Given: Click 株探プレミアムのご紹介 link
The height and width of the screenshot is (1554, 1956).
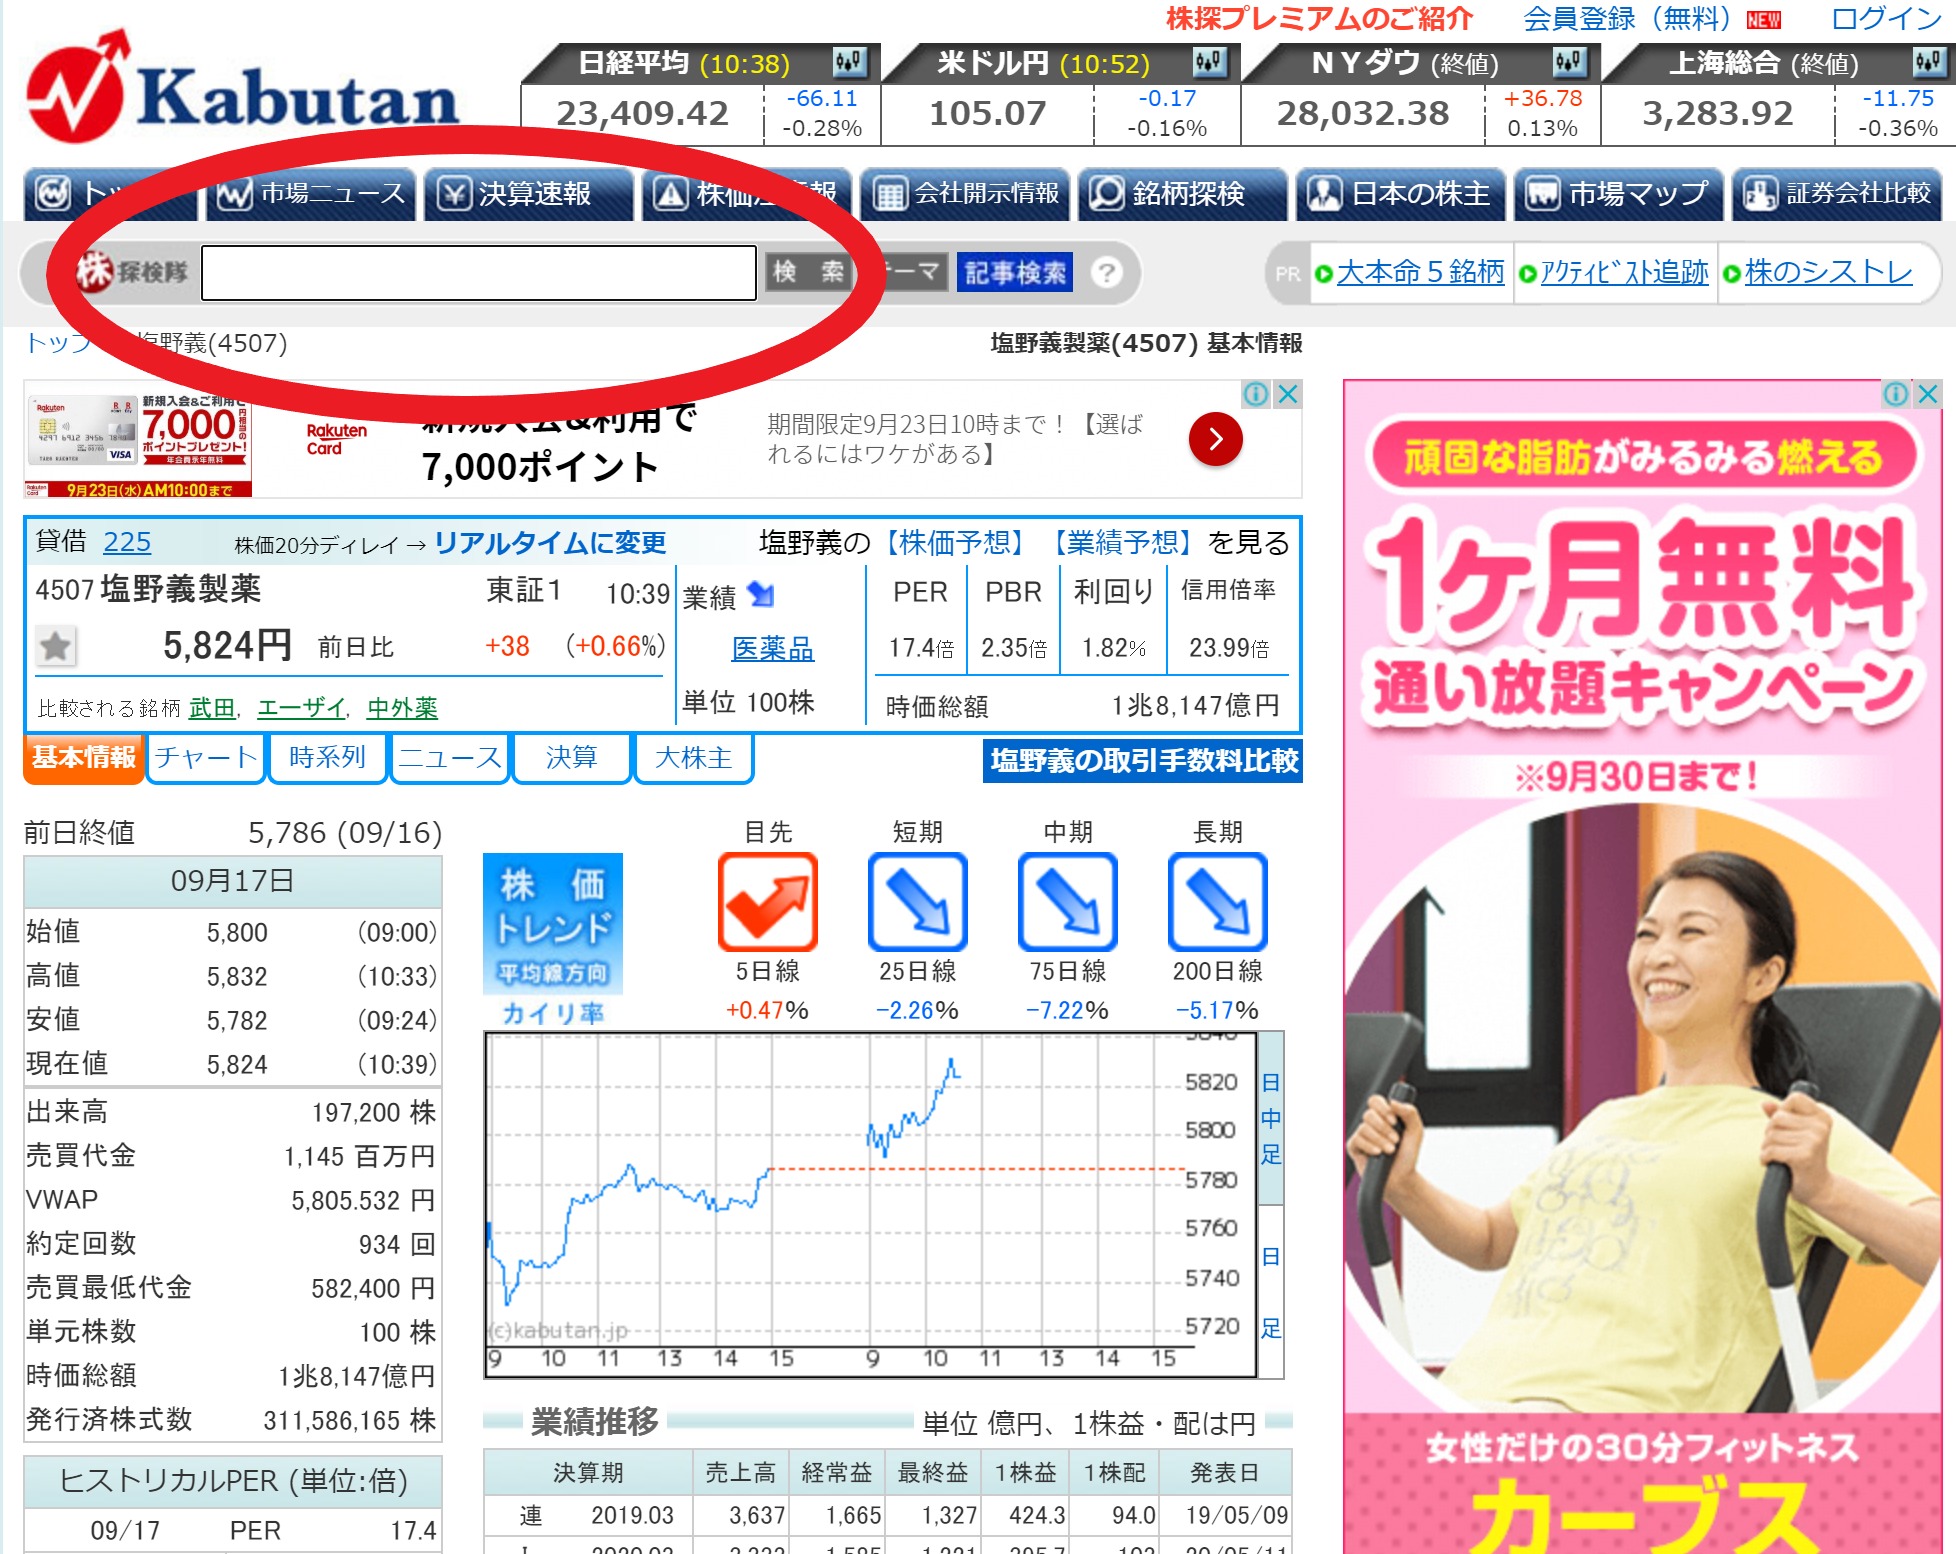Looking at the screenshot, I should click(x=1320, y=19).
